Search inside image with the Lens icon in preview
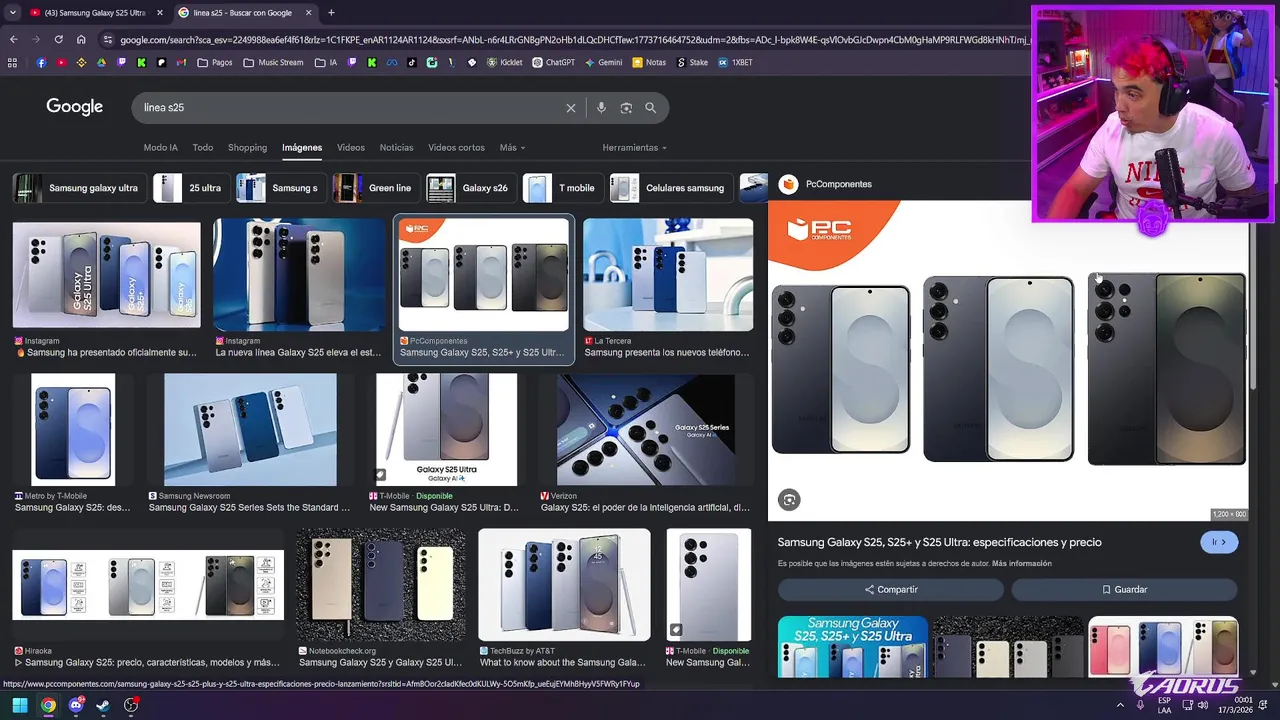The height and width of the screenshot is (720, 1280). (789, 500)
